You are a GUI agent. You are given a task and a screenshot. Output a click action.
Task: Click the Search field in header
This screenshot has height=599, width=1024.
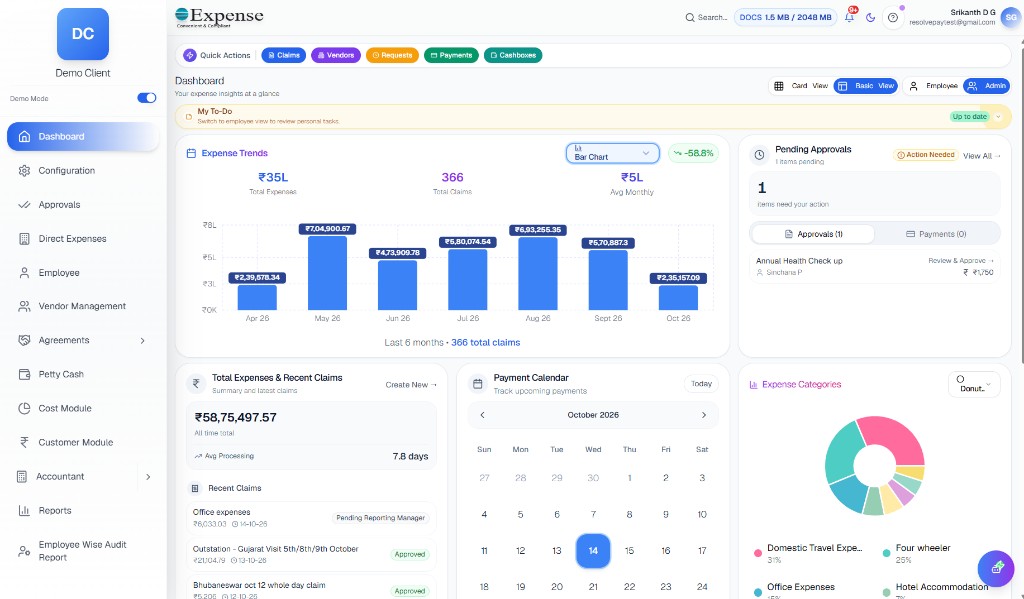[x=706, y=18]
